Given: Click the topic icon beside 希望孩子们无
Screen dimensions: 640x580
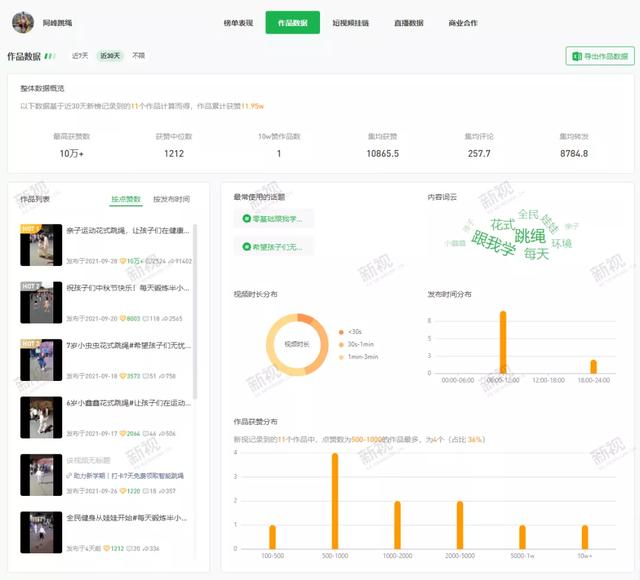Looking at the screenshot, I should (245, 246).
